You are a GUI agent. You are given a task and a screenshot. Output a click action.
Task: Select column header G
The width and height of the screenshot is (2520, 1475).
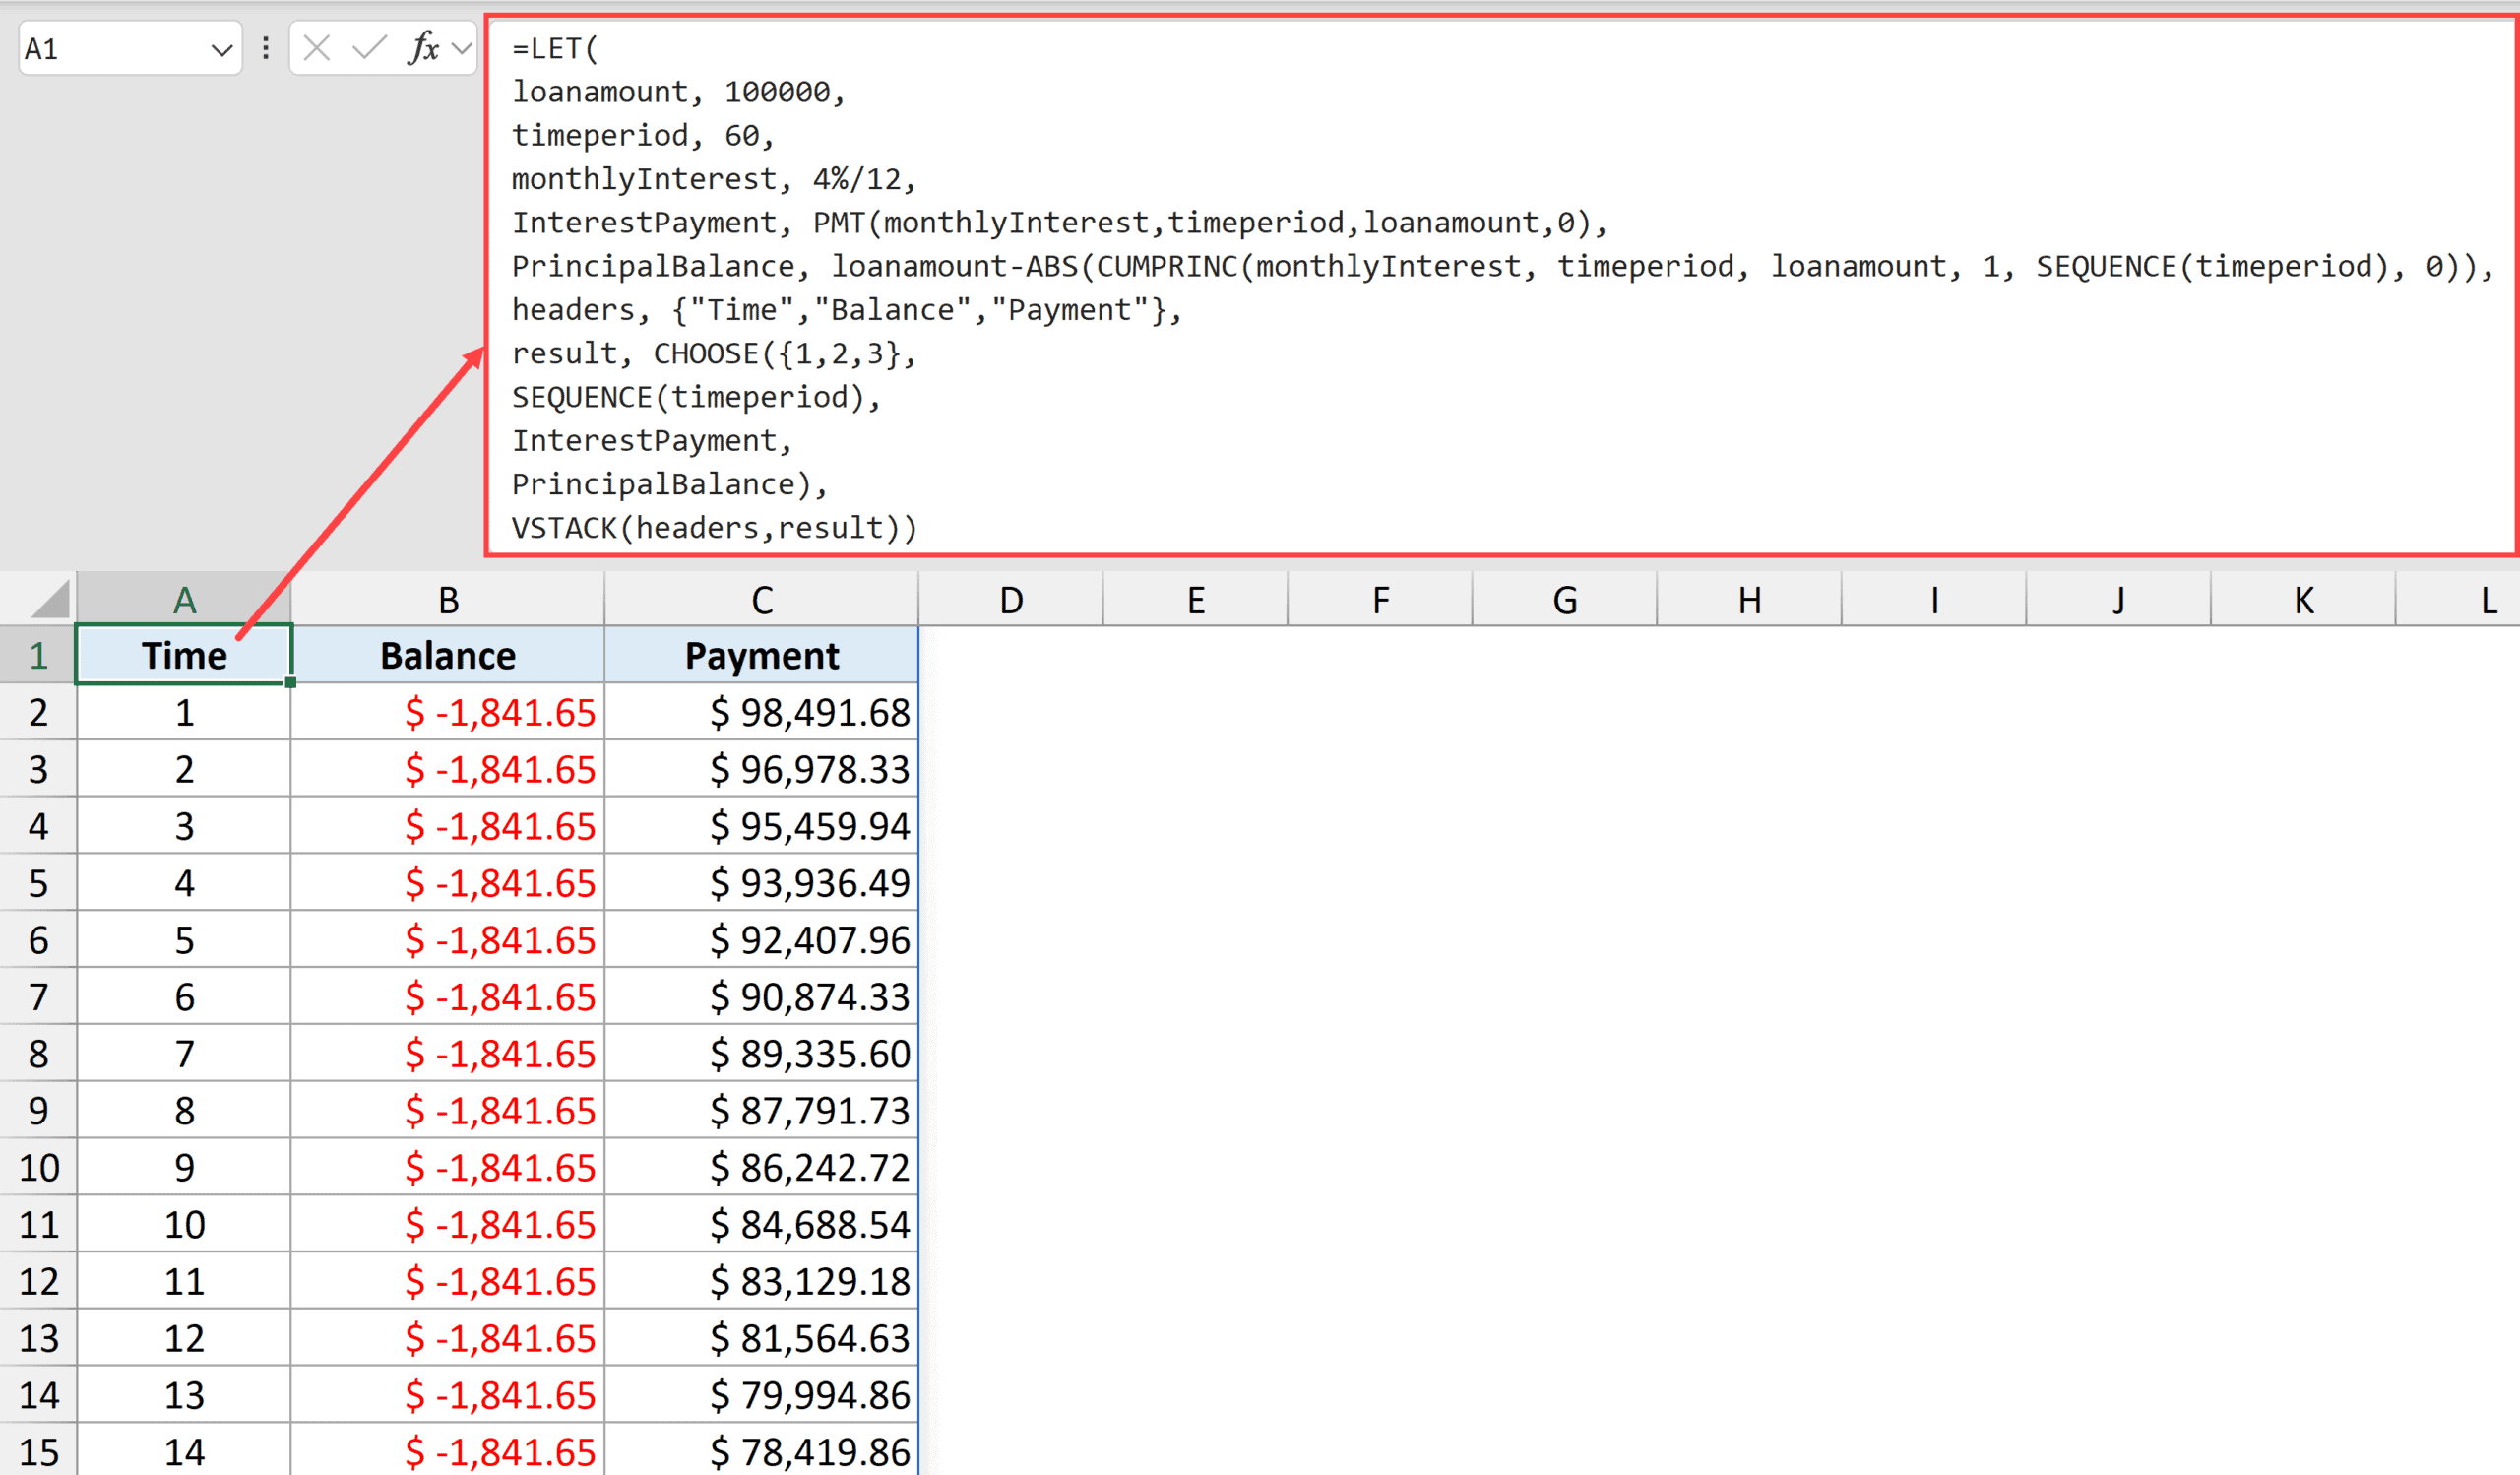tap(1565, 600)
